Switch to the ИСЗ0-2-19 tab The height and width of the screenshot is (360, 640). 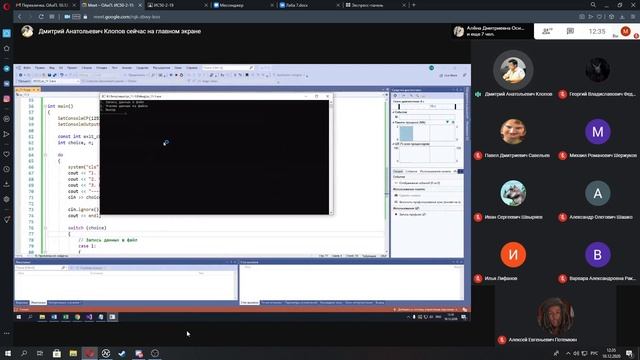(x=177, y=5)
